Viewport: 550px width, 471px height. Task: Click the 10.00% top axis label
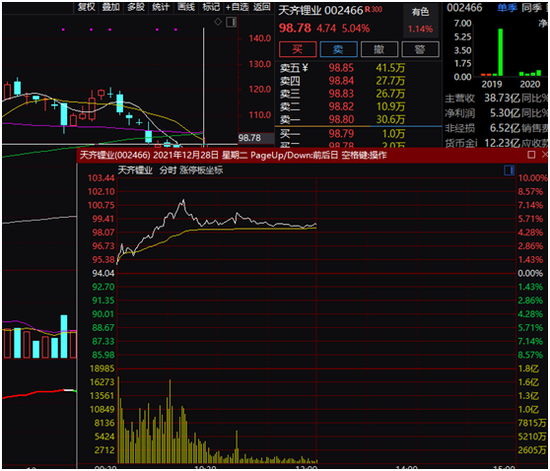[532, 178]
